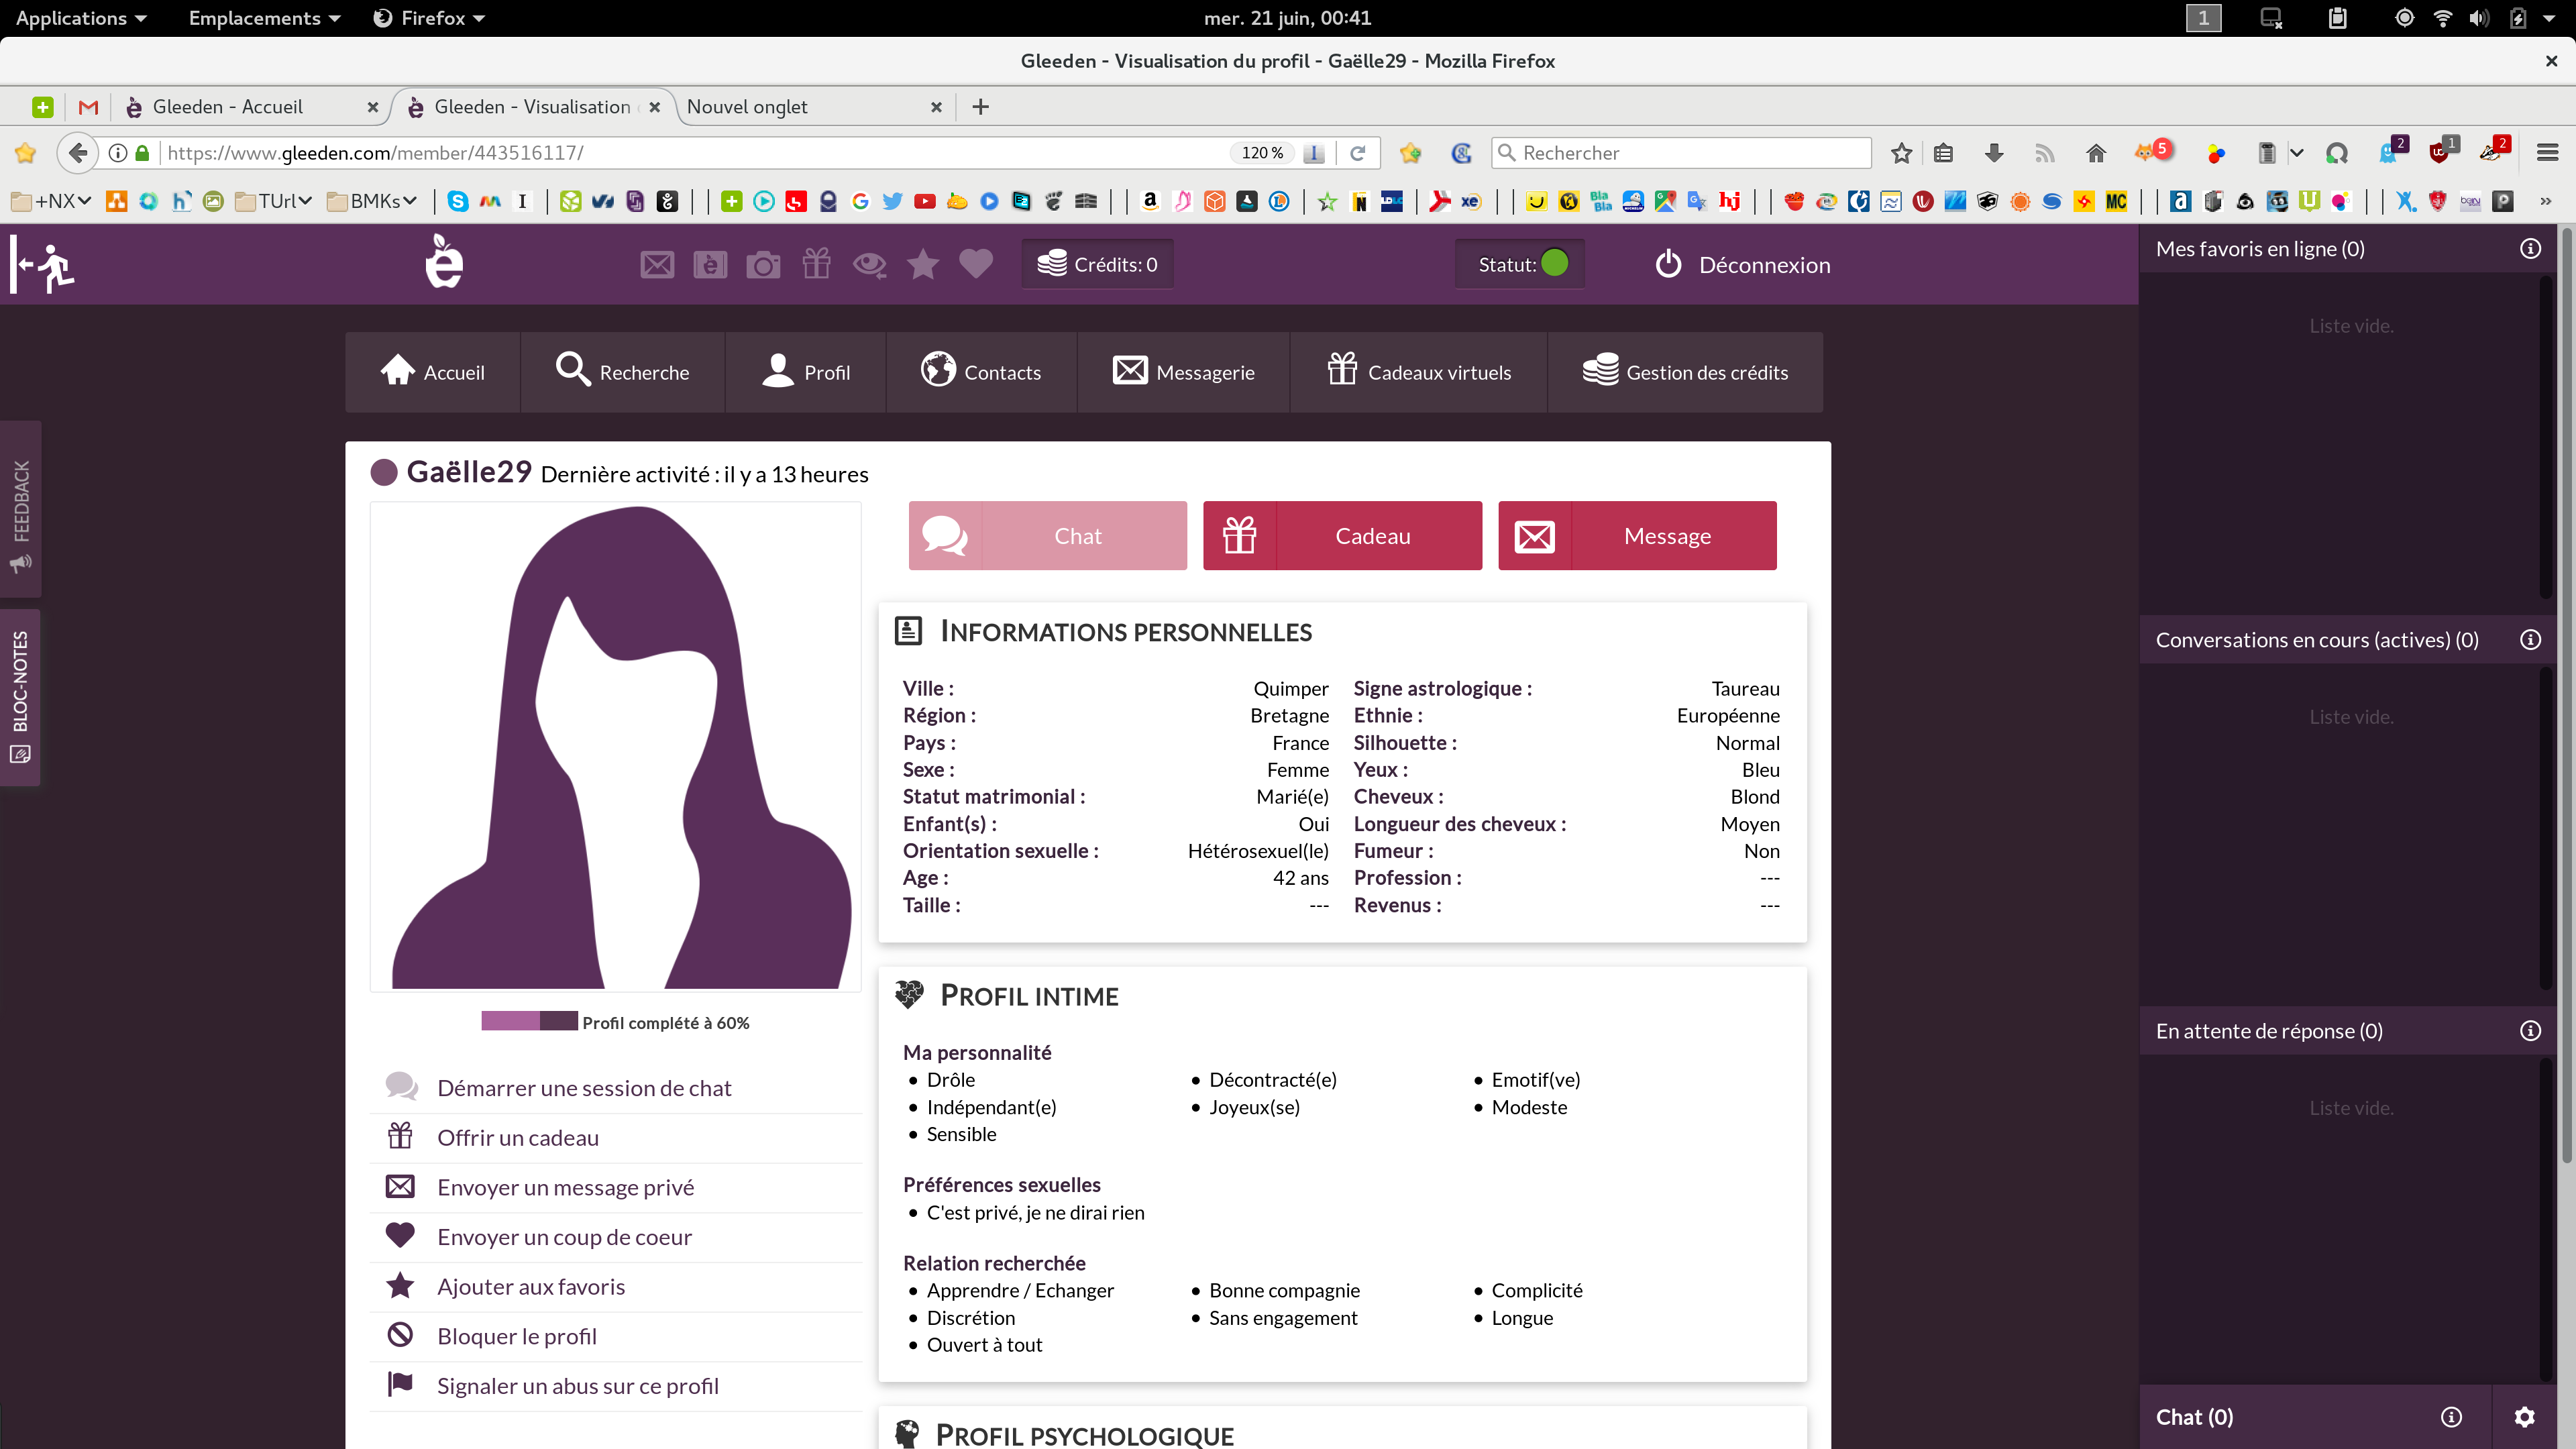Open chat settings gear icon
2576x1449 pixels.
point(2524,1417)
